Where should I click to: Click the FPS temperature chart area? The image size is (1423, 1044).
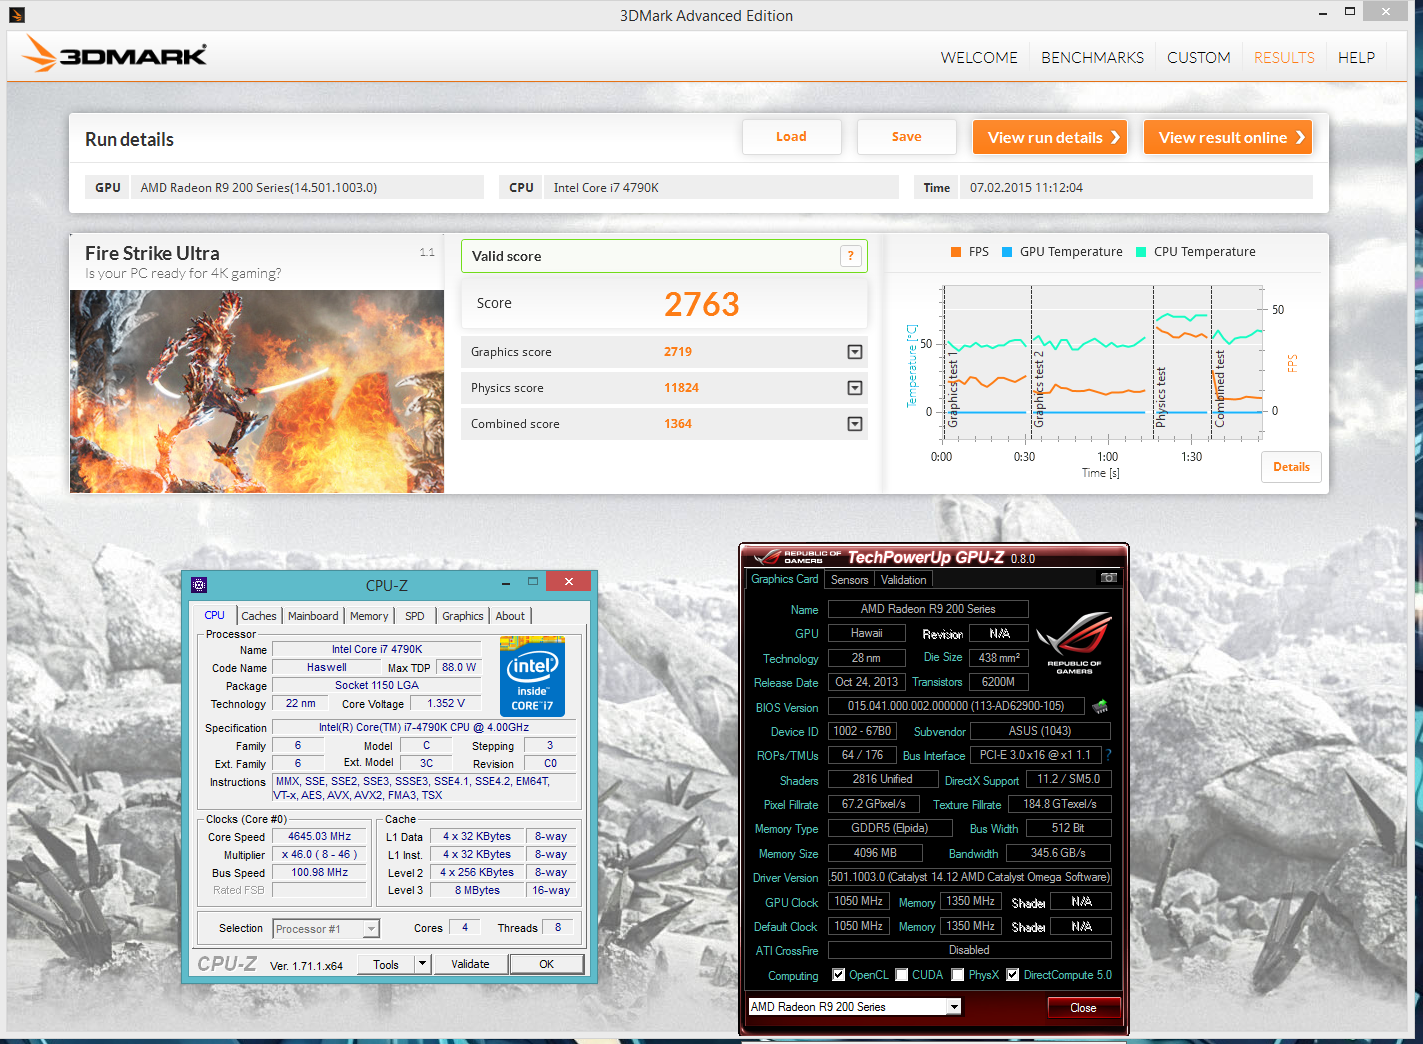[x=1100, y=362]
